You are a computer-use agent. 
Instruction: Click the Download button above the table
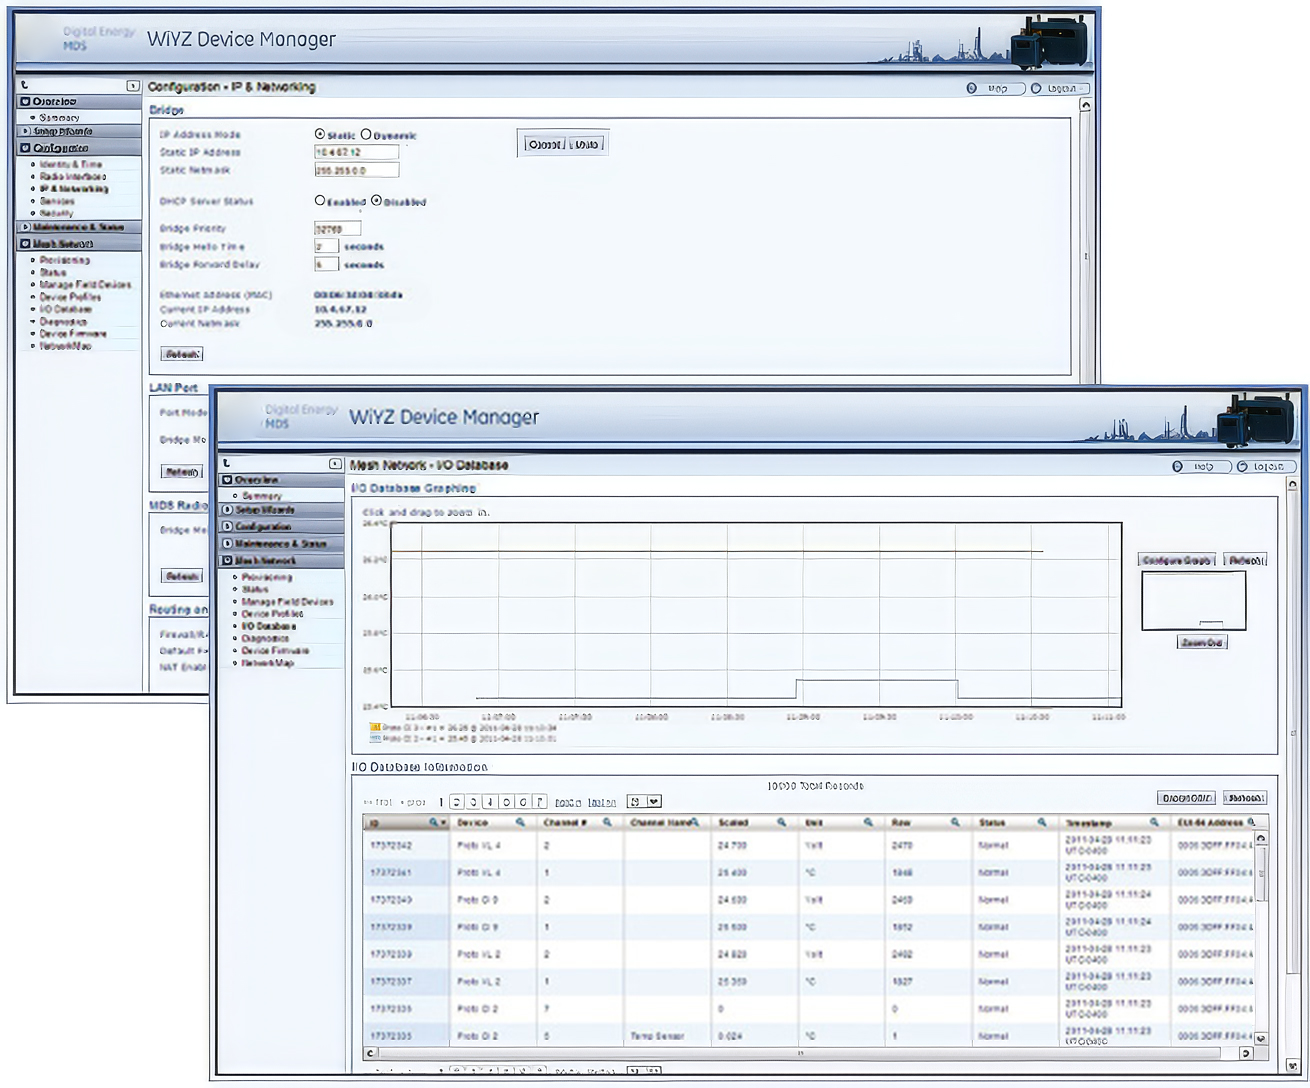point(1186,798)
